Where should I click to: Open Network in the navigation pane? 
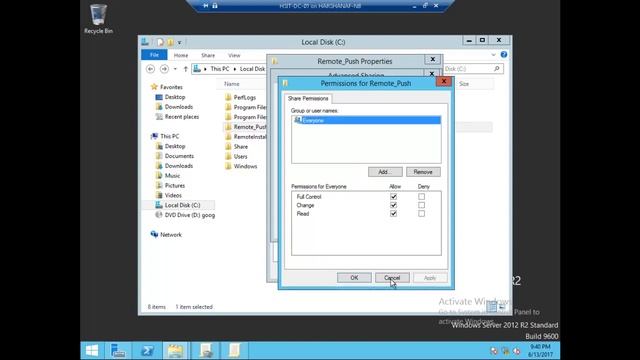(171, 235)
